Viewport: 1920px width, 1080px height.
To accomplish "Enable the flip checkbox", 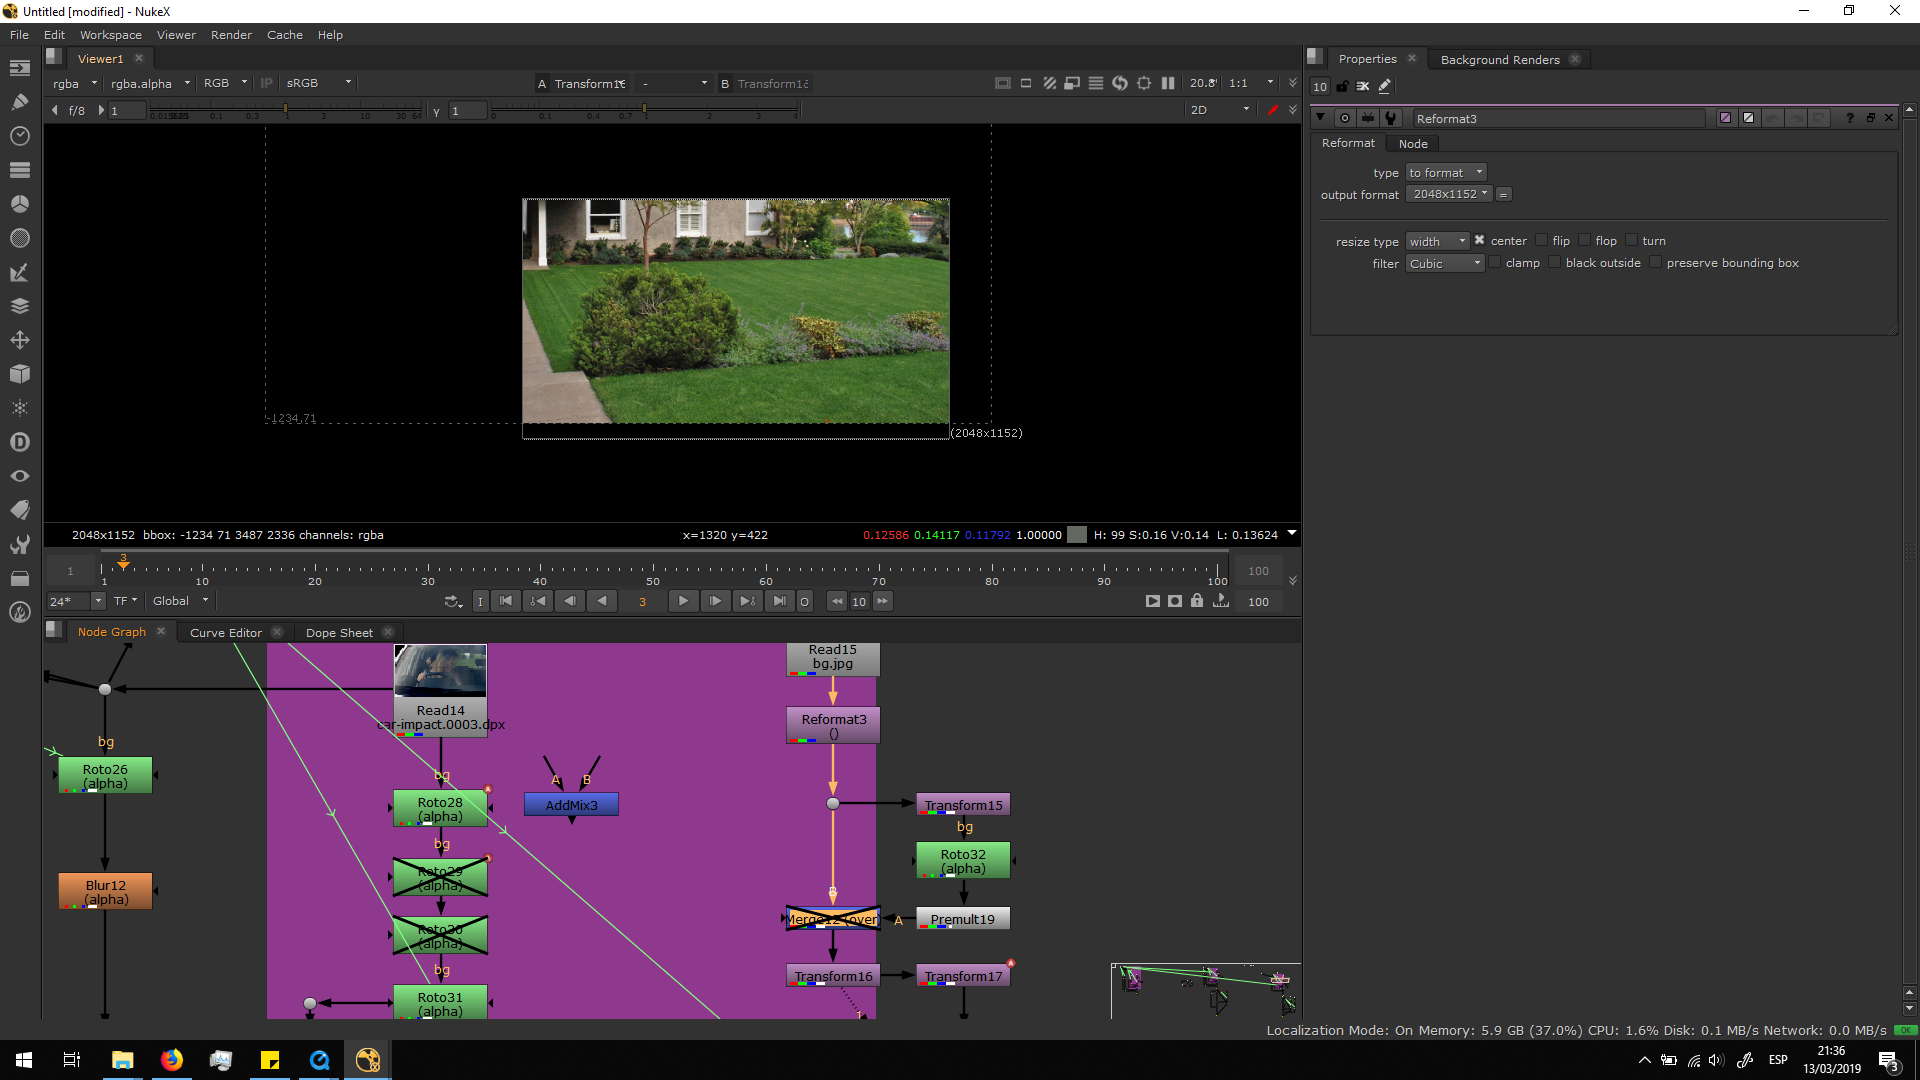I will click(x=1541, y=241).
